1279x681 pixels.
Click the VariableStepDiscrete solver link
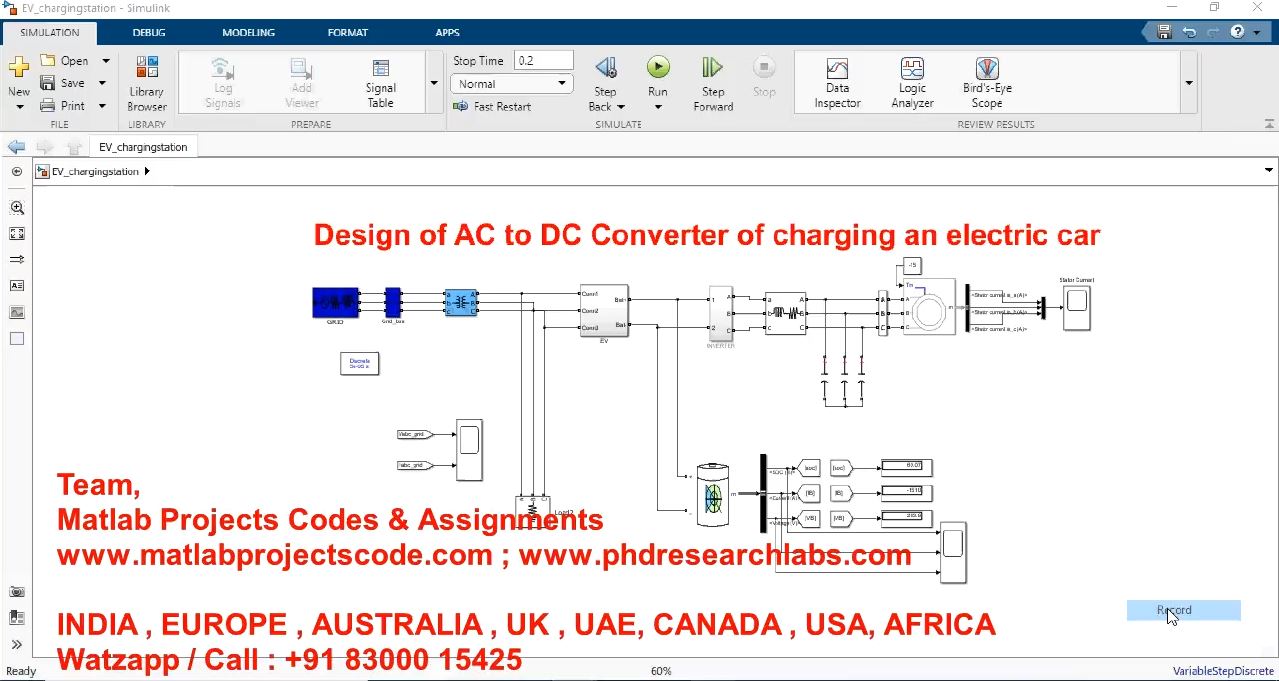[1223, 671]
